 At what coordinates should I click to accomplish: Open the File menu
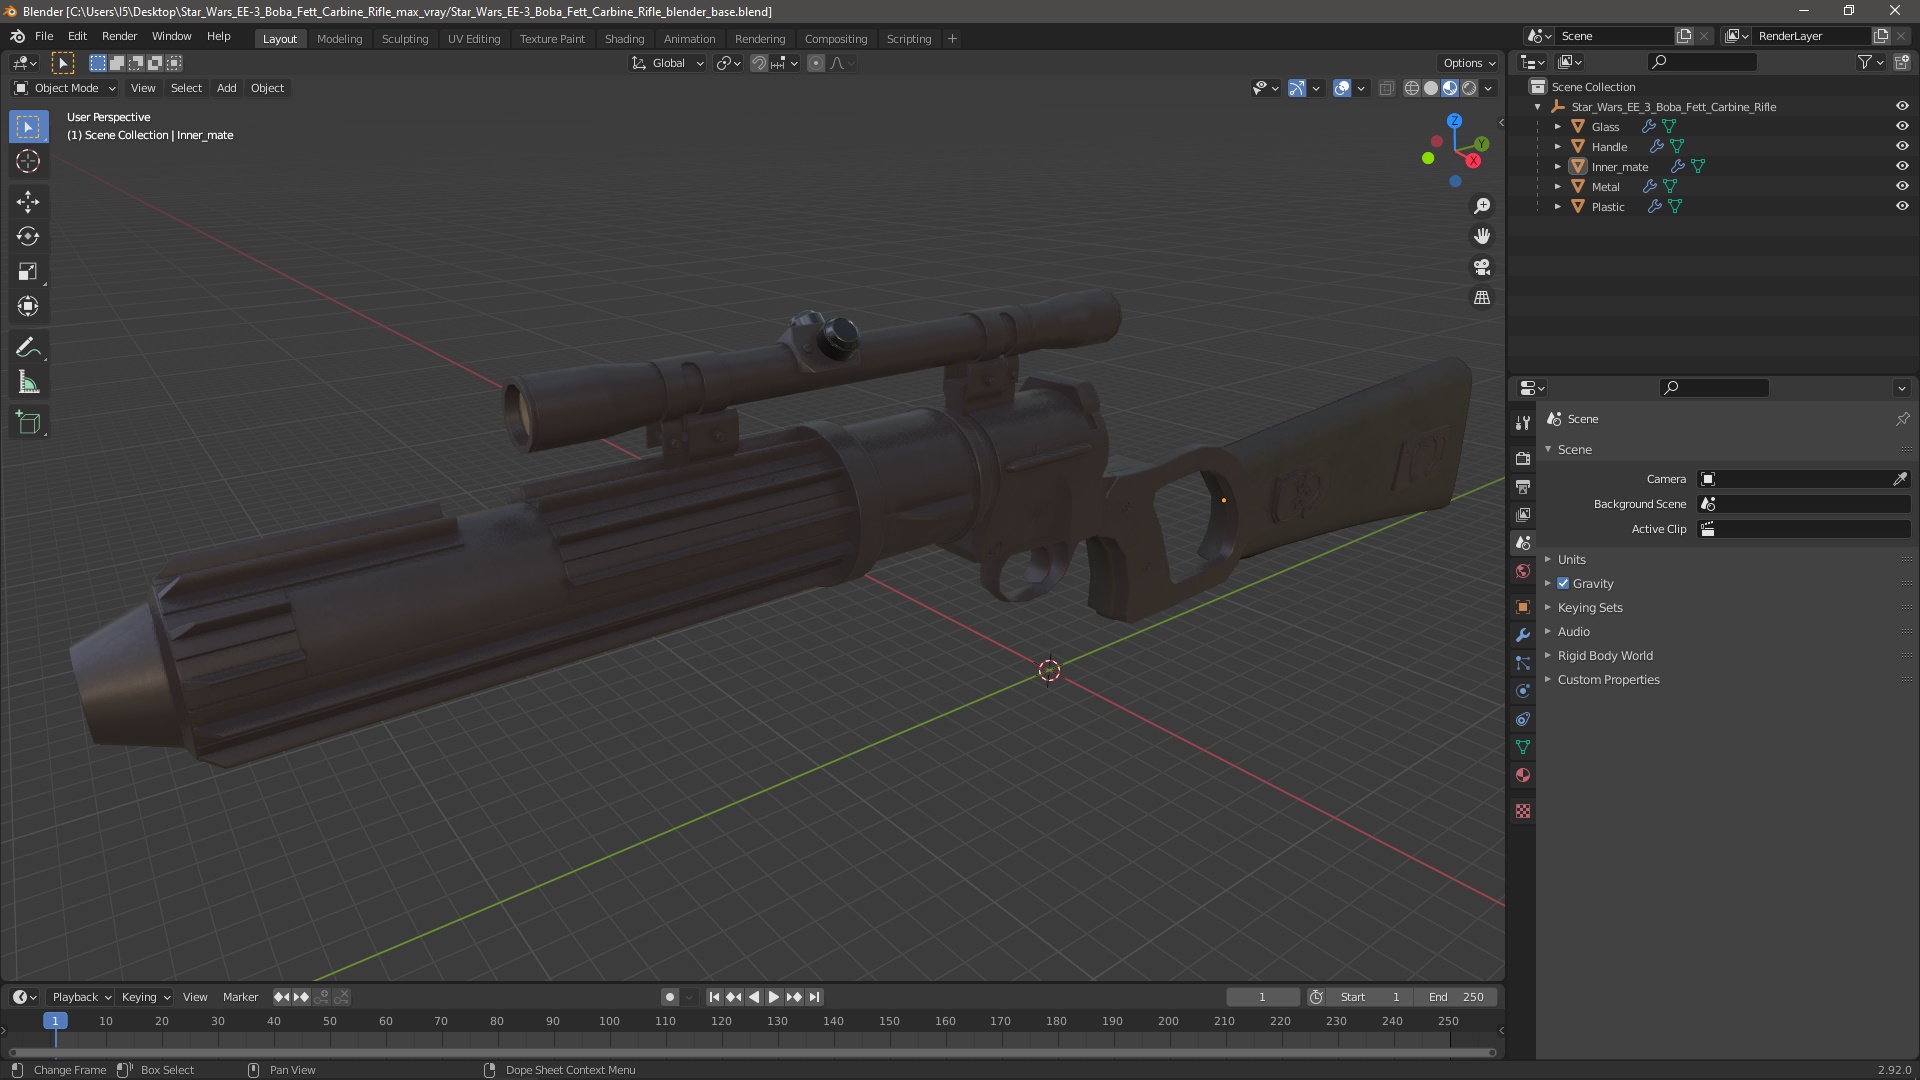click(x=44, y=36)
